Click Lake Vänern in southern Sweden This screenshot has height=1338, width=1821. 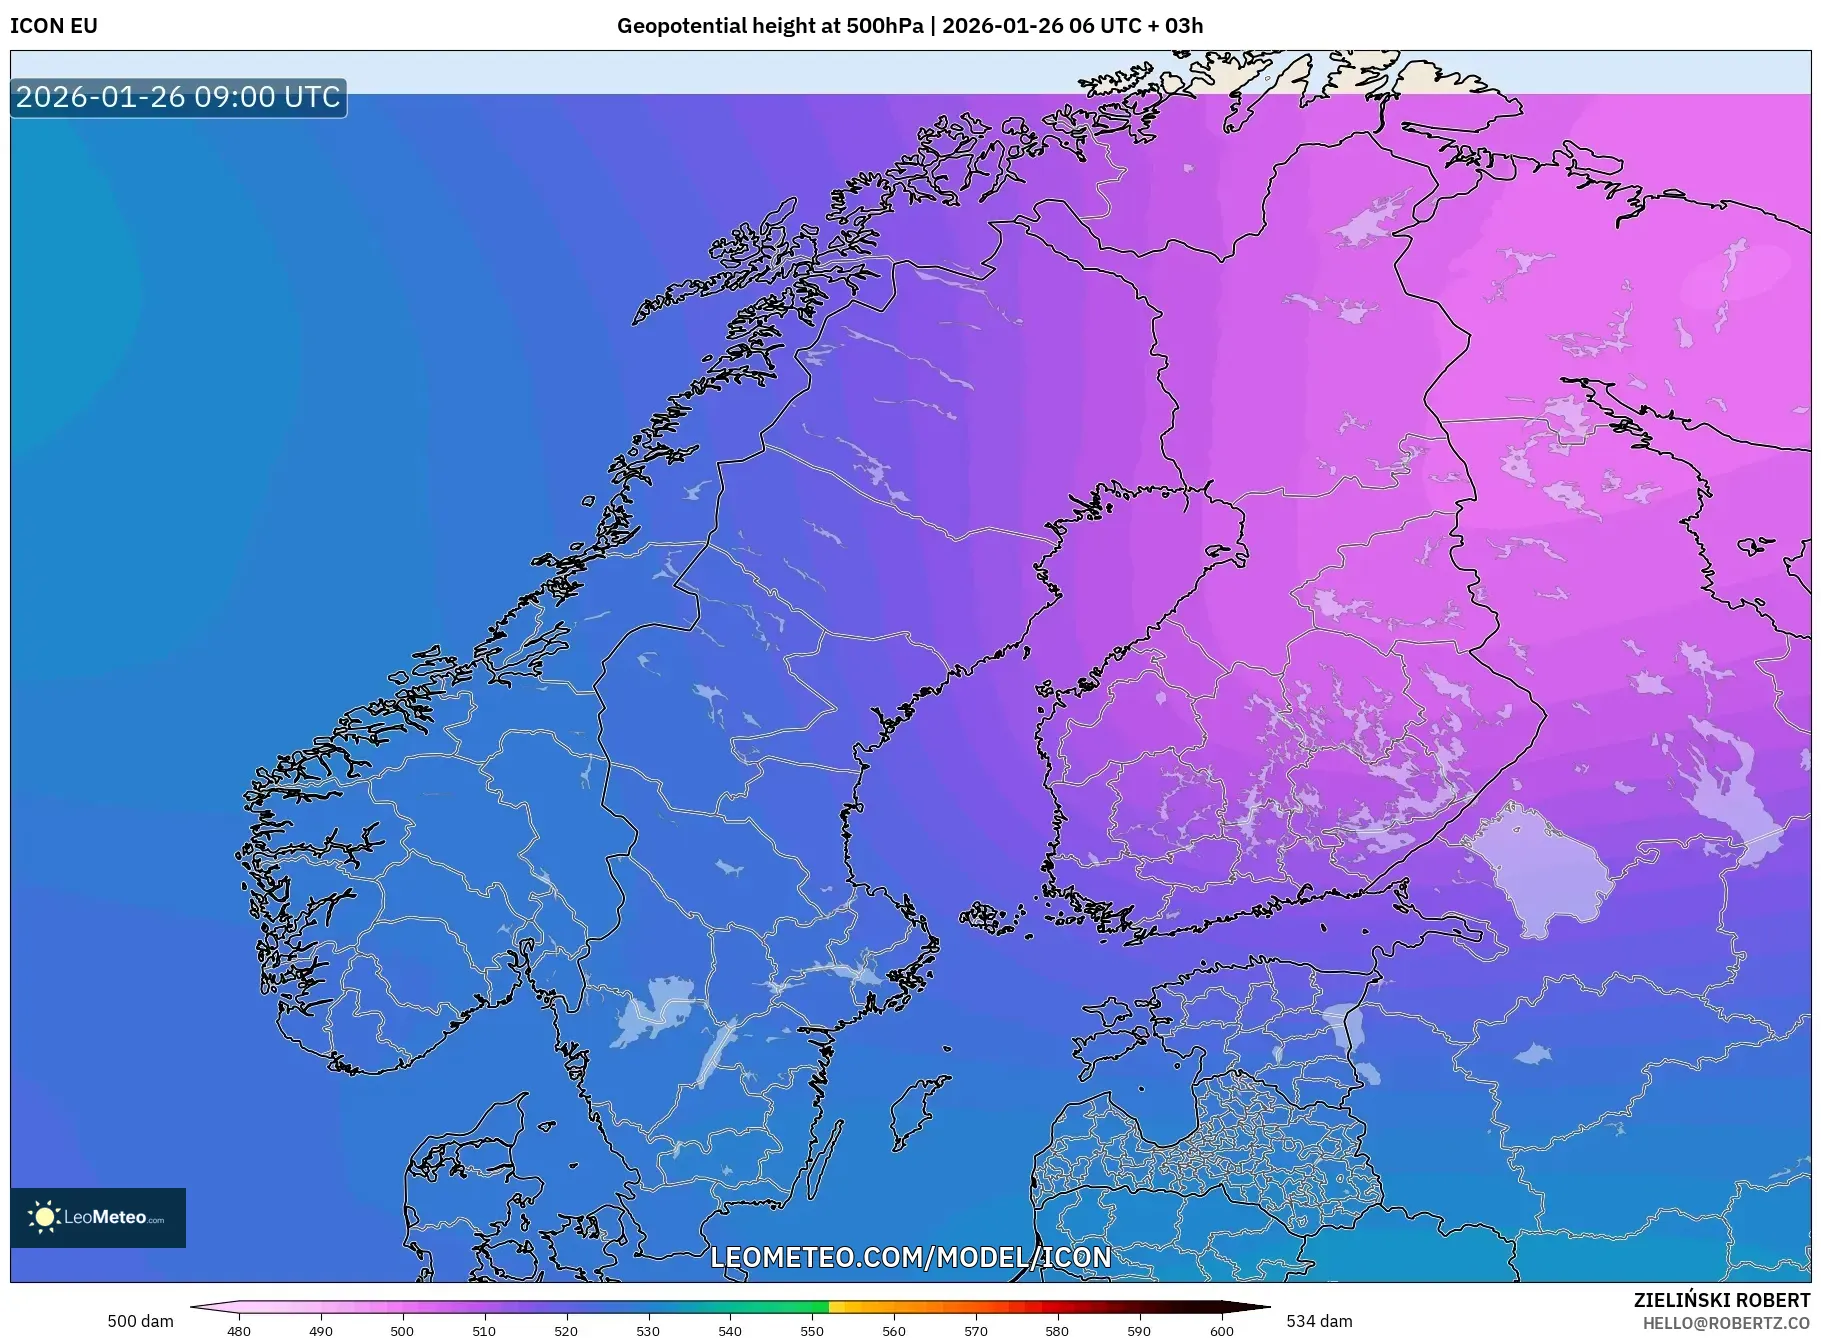tap(652, 1010)
